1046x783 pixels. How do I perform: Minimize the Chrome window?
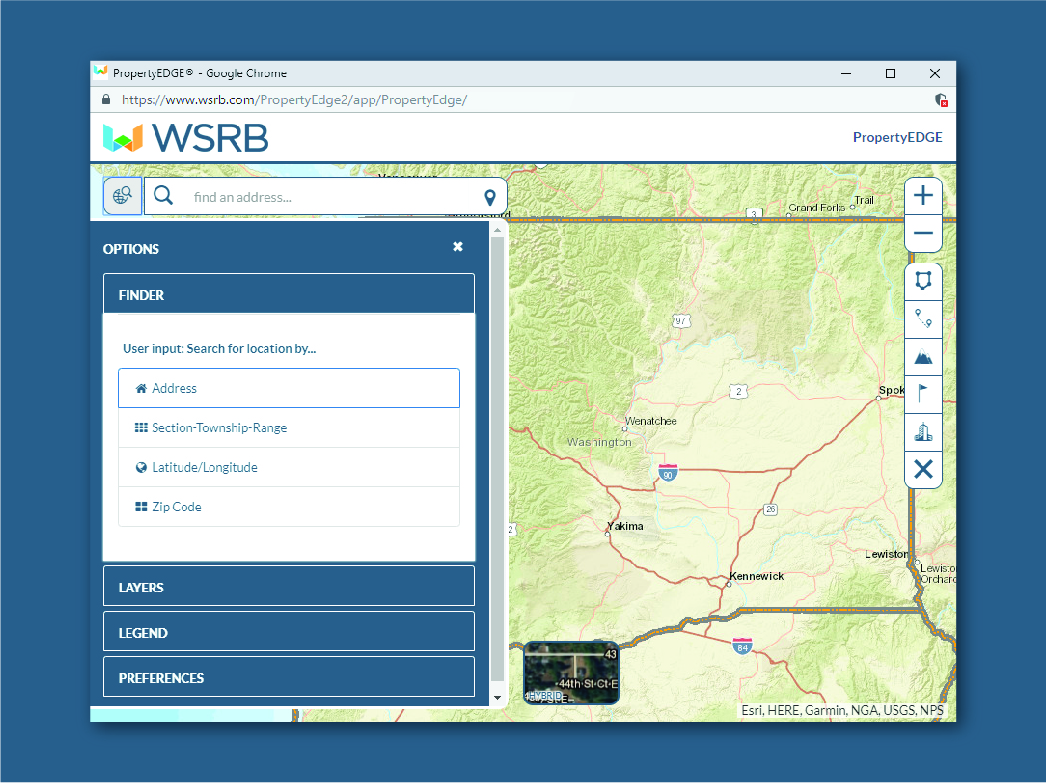[846, 73]
